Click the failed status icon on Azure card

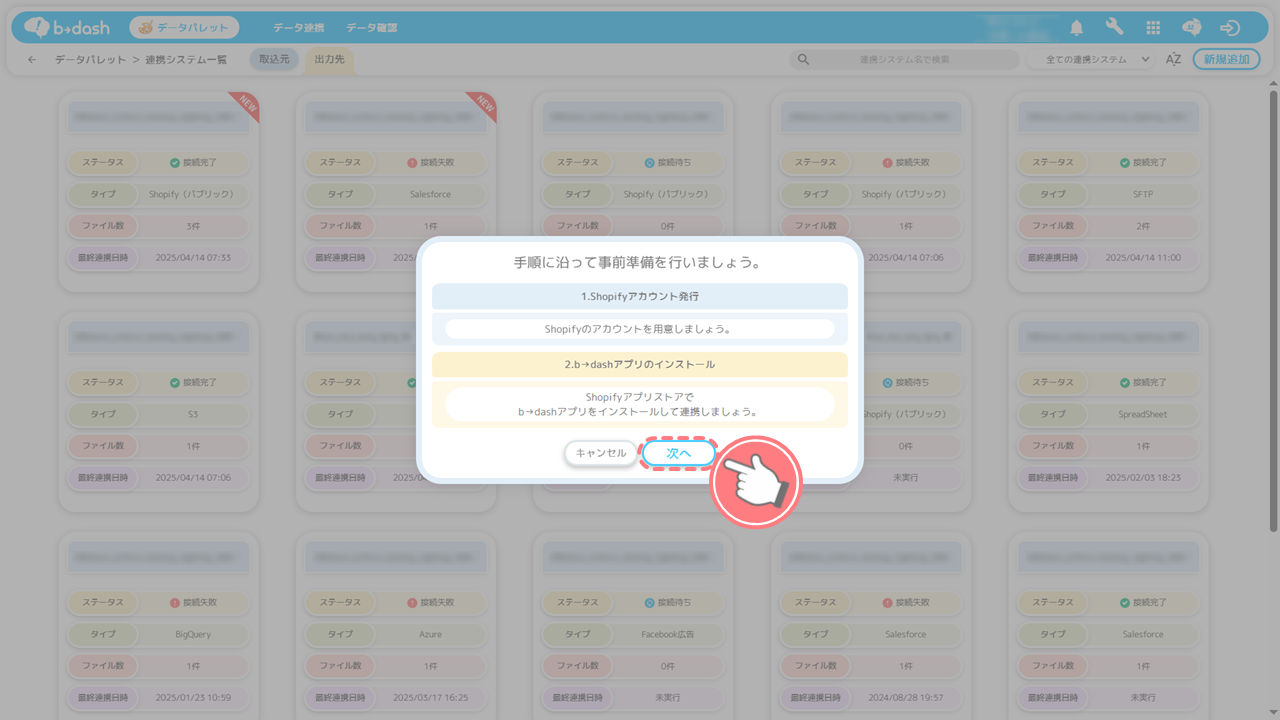click(x=412, y=603)
